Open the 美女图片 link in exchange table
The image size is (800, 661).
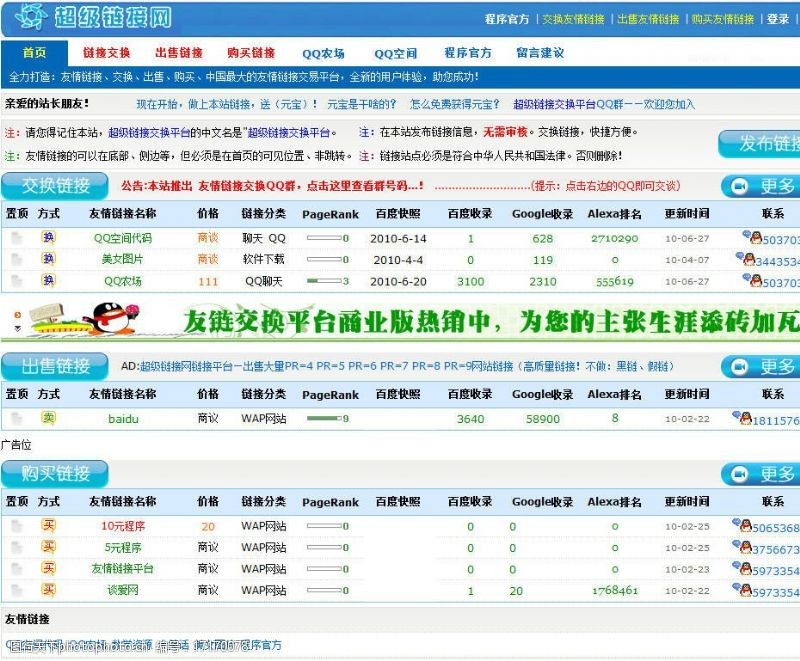click(122, 260)
